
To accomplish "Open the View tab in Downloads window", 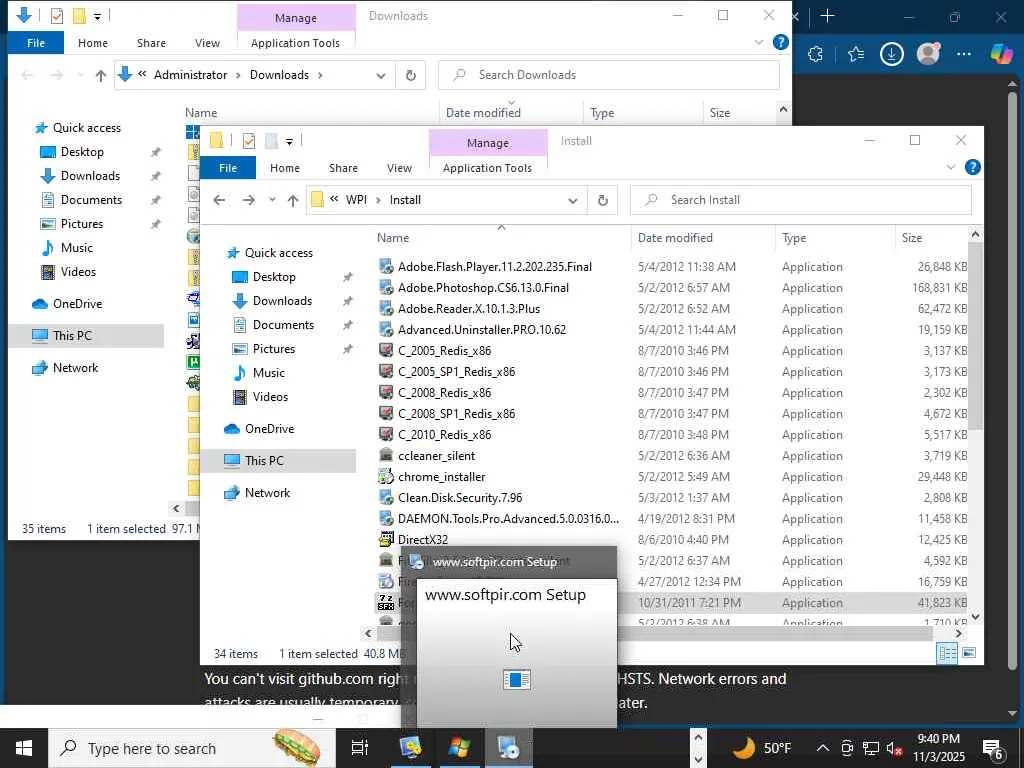I will 207,43.
